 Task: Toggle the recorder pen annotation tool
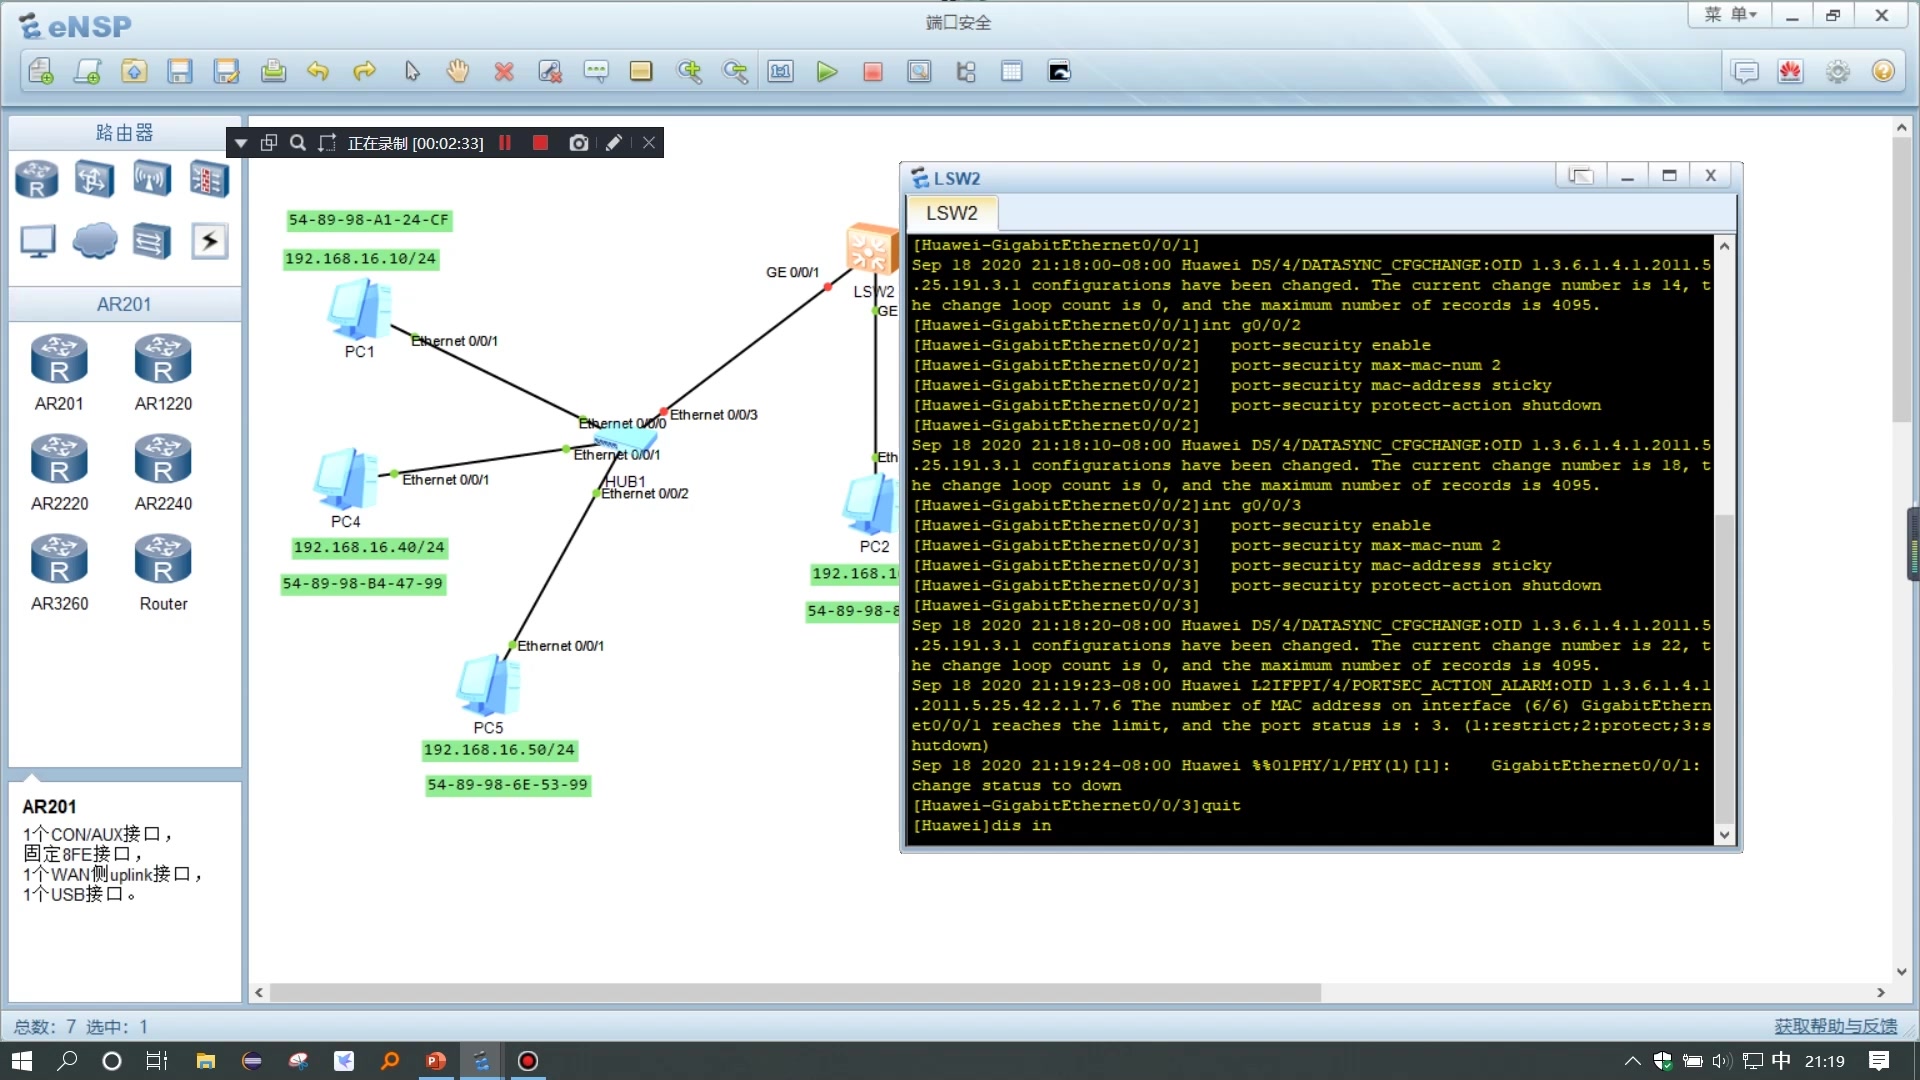(614, 143)
